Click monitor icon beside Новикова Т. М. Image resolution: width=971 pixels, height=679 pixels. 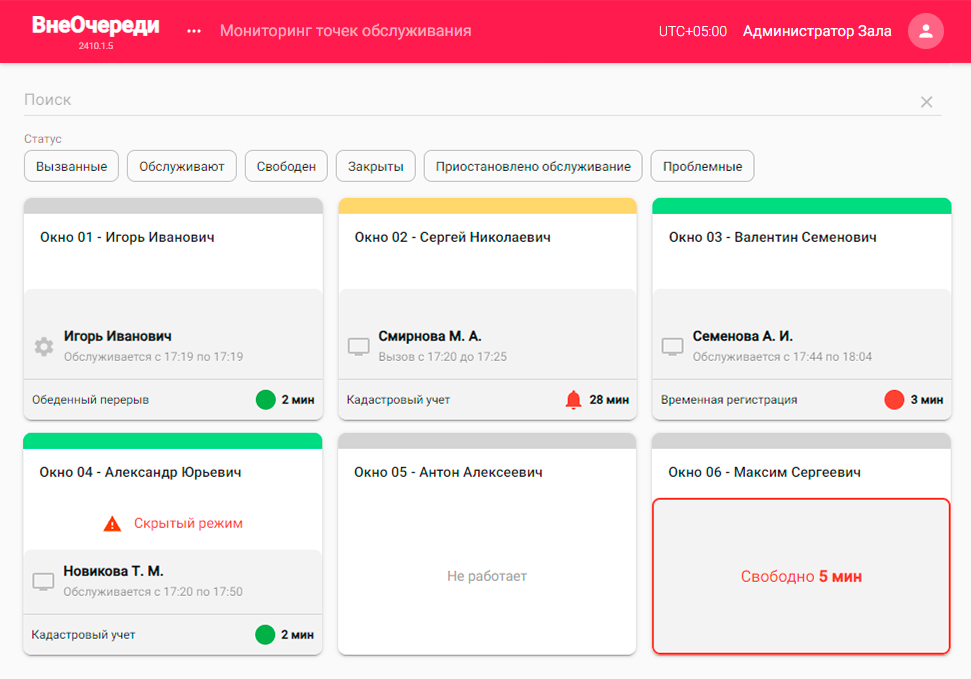pos(43,581)
